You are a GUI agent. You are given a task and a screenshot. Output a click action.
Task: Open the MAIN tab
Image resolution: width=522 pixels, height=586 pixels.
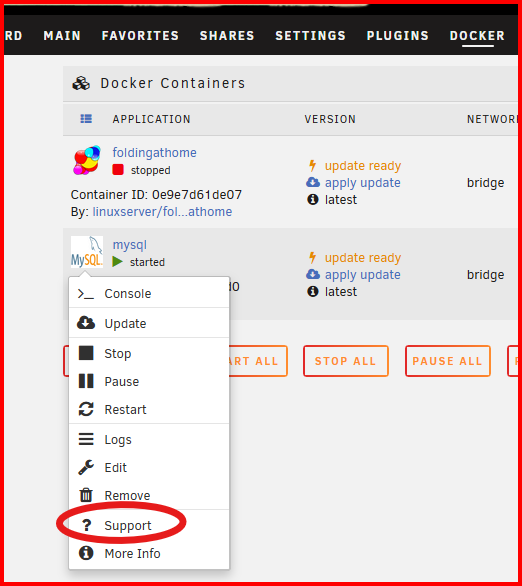click(62, 36)
